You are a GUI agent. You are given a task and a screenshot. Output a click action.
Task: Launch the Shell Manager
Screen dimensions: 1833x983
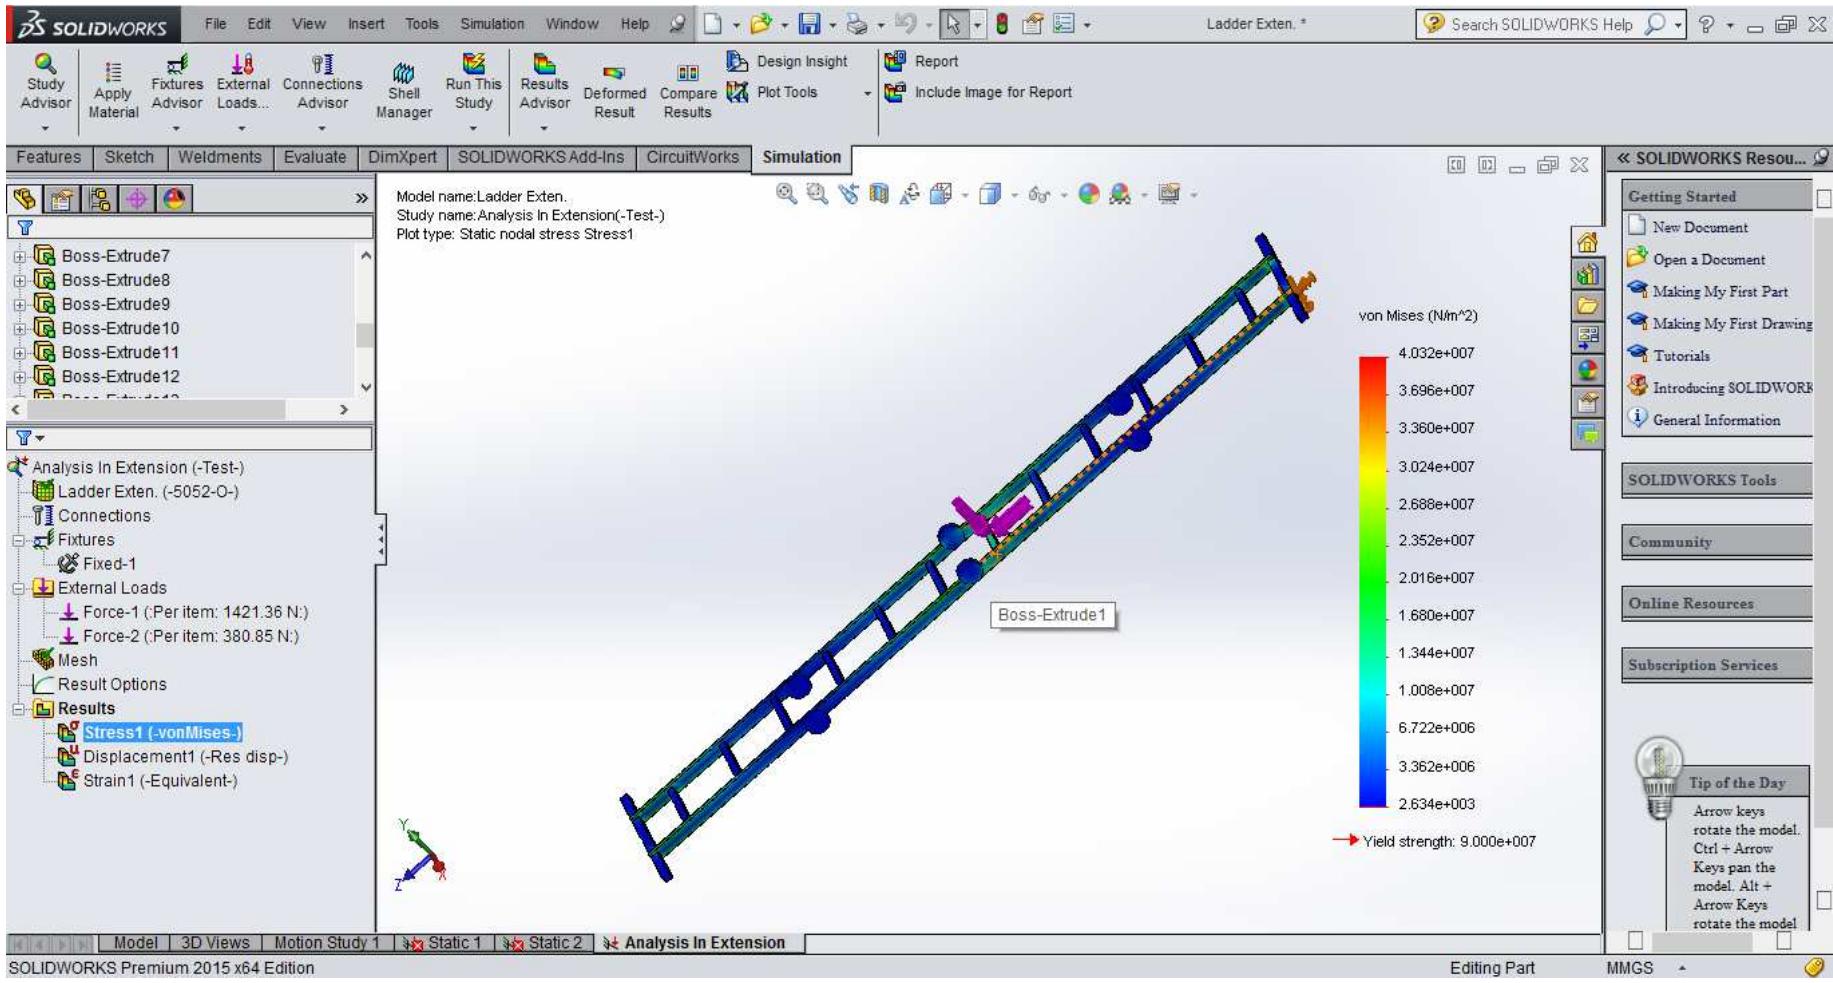point(403,92)
